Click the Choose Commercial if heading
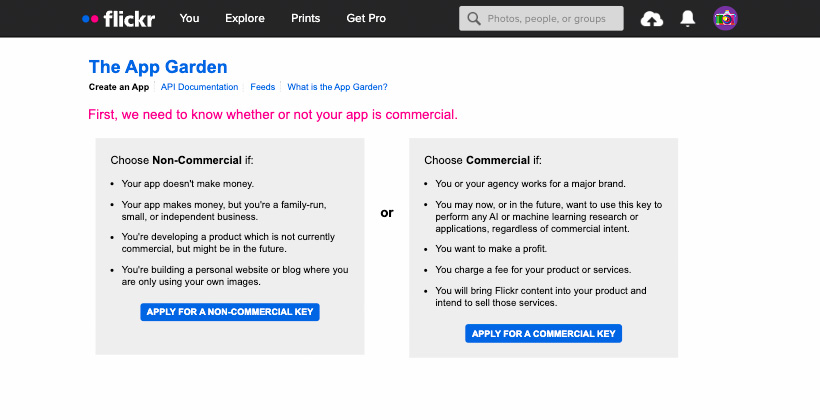 pos(483,160)
